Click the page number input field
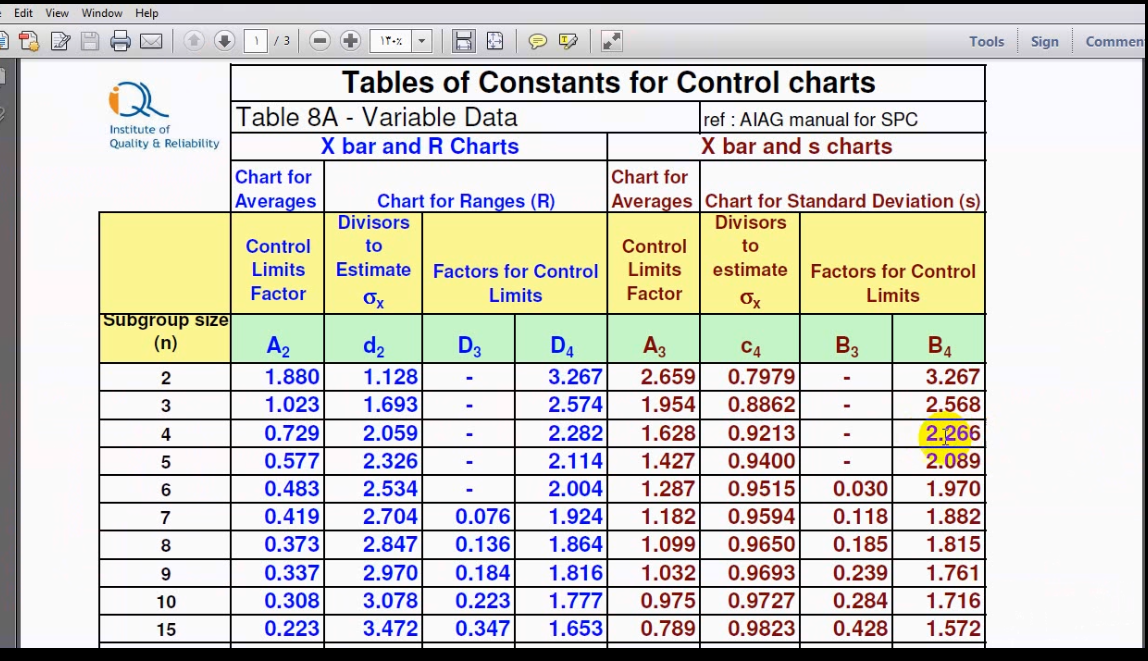The height and width of the screenshot is (661, 1148). coord(256,41)
